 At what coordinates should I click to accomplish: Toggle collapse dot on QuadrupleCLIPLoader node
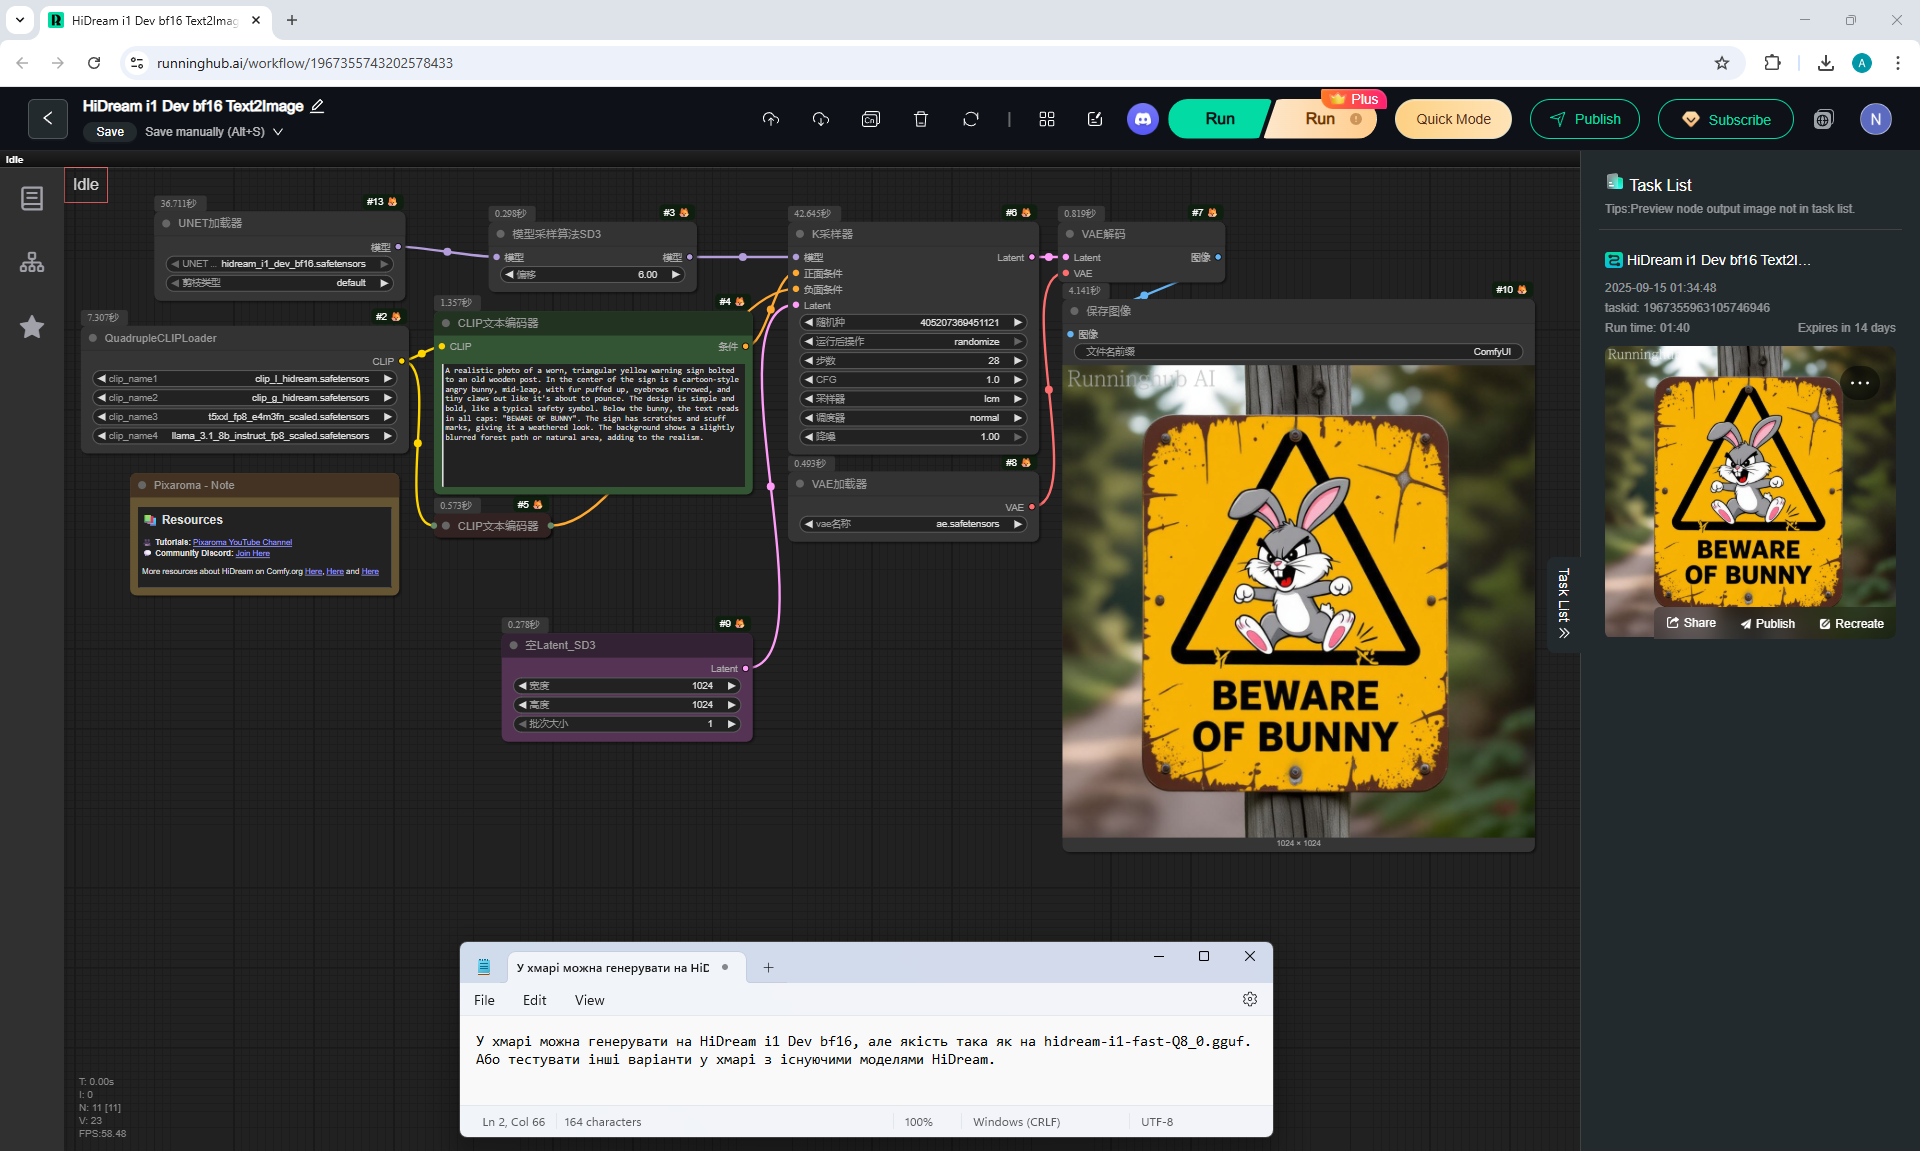click(x=93, y=338)
